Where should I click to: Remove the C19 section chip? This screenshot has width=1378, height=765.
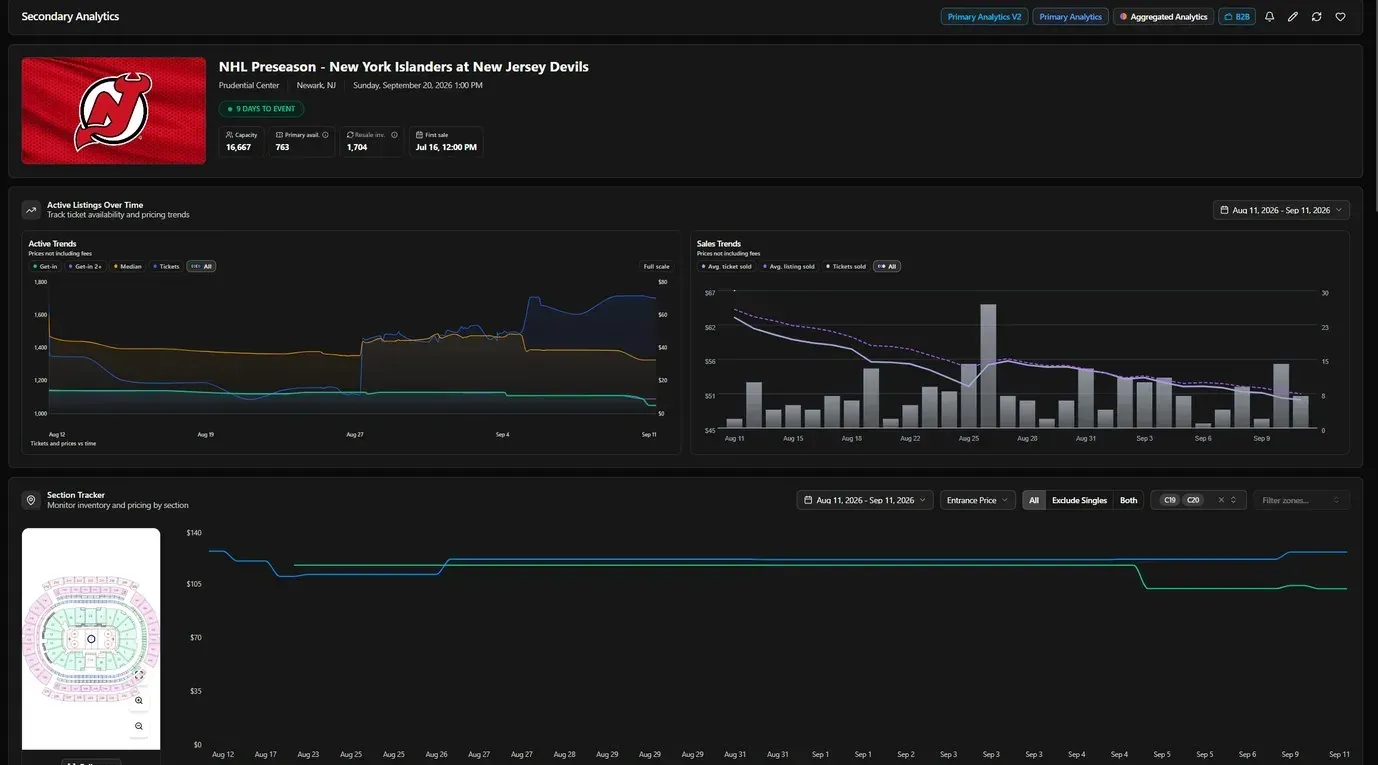click(x=1169, y=500)
